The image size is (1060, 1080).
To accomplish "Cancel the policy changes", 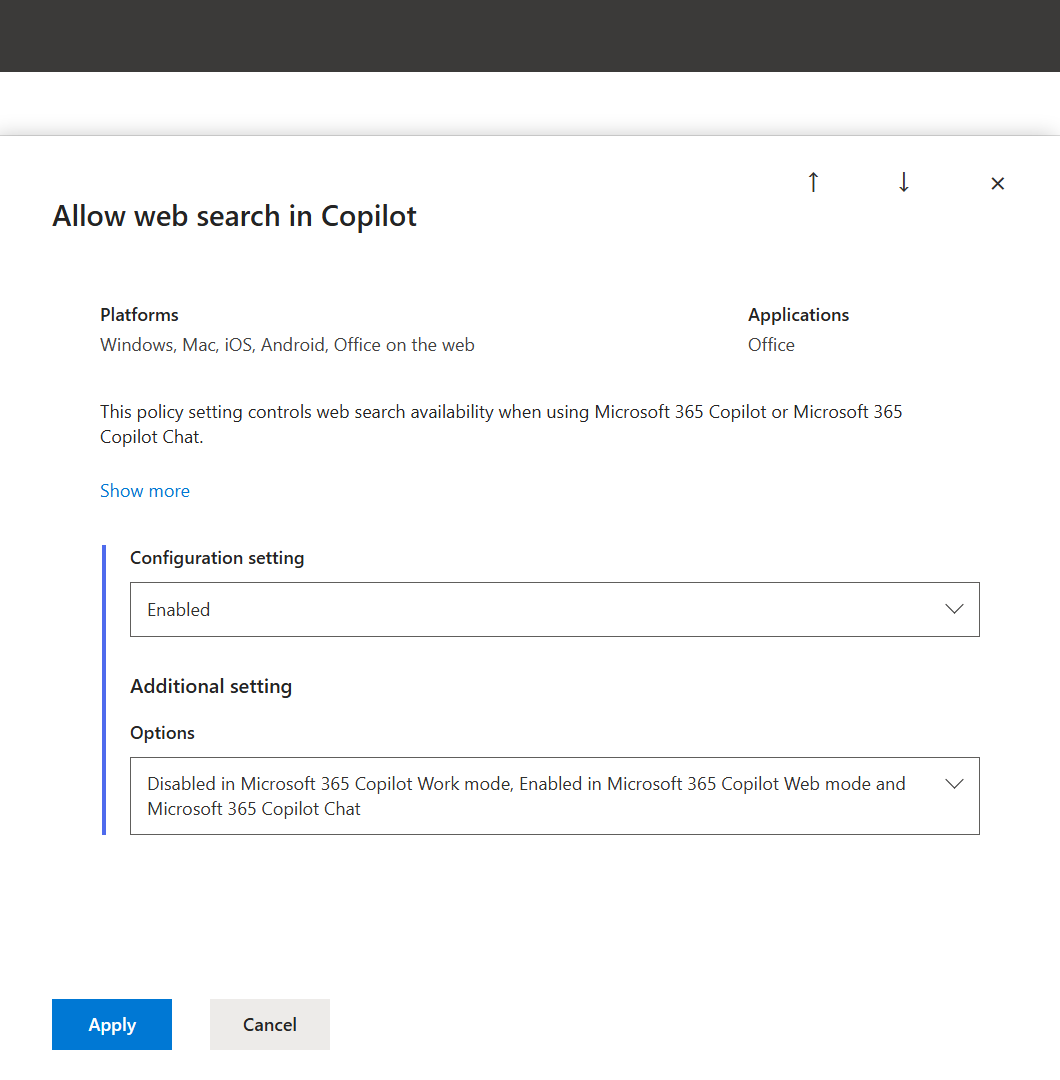I will 269,1024.
